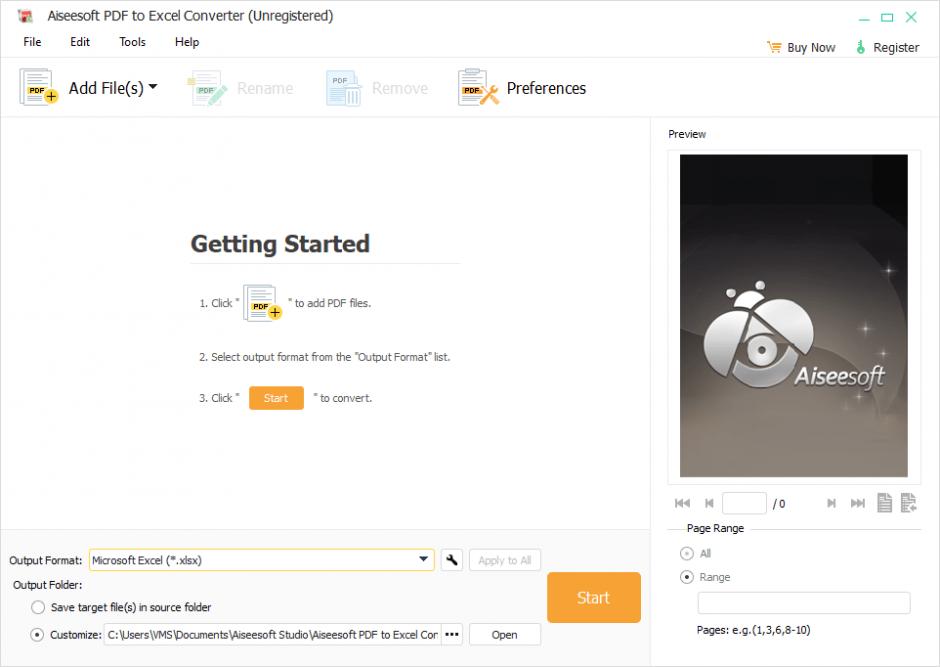This screenshot has height=667, width=940.
Task: Click the Remove PDF trash icon
Action: [343, 88]
